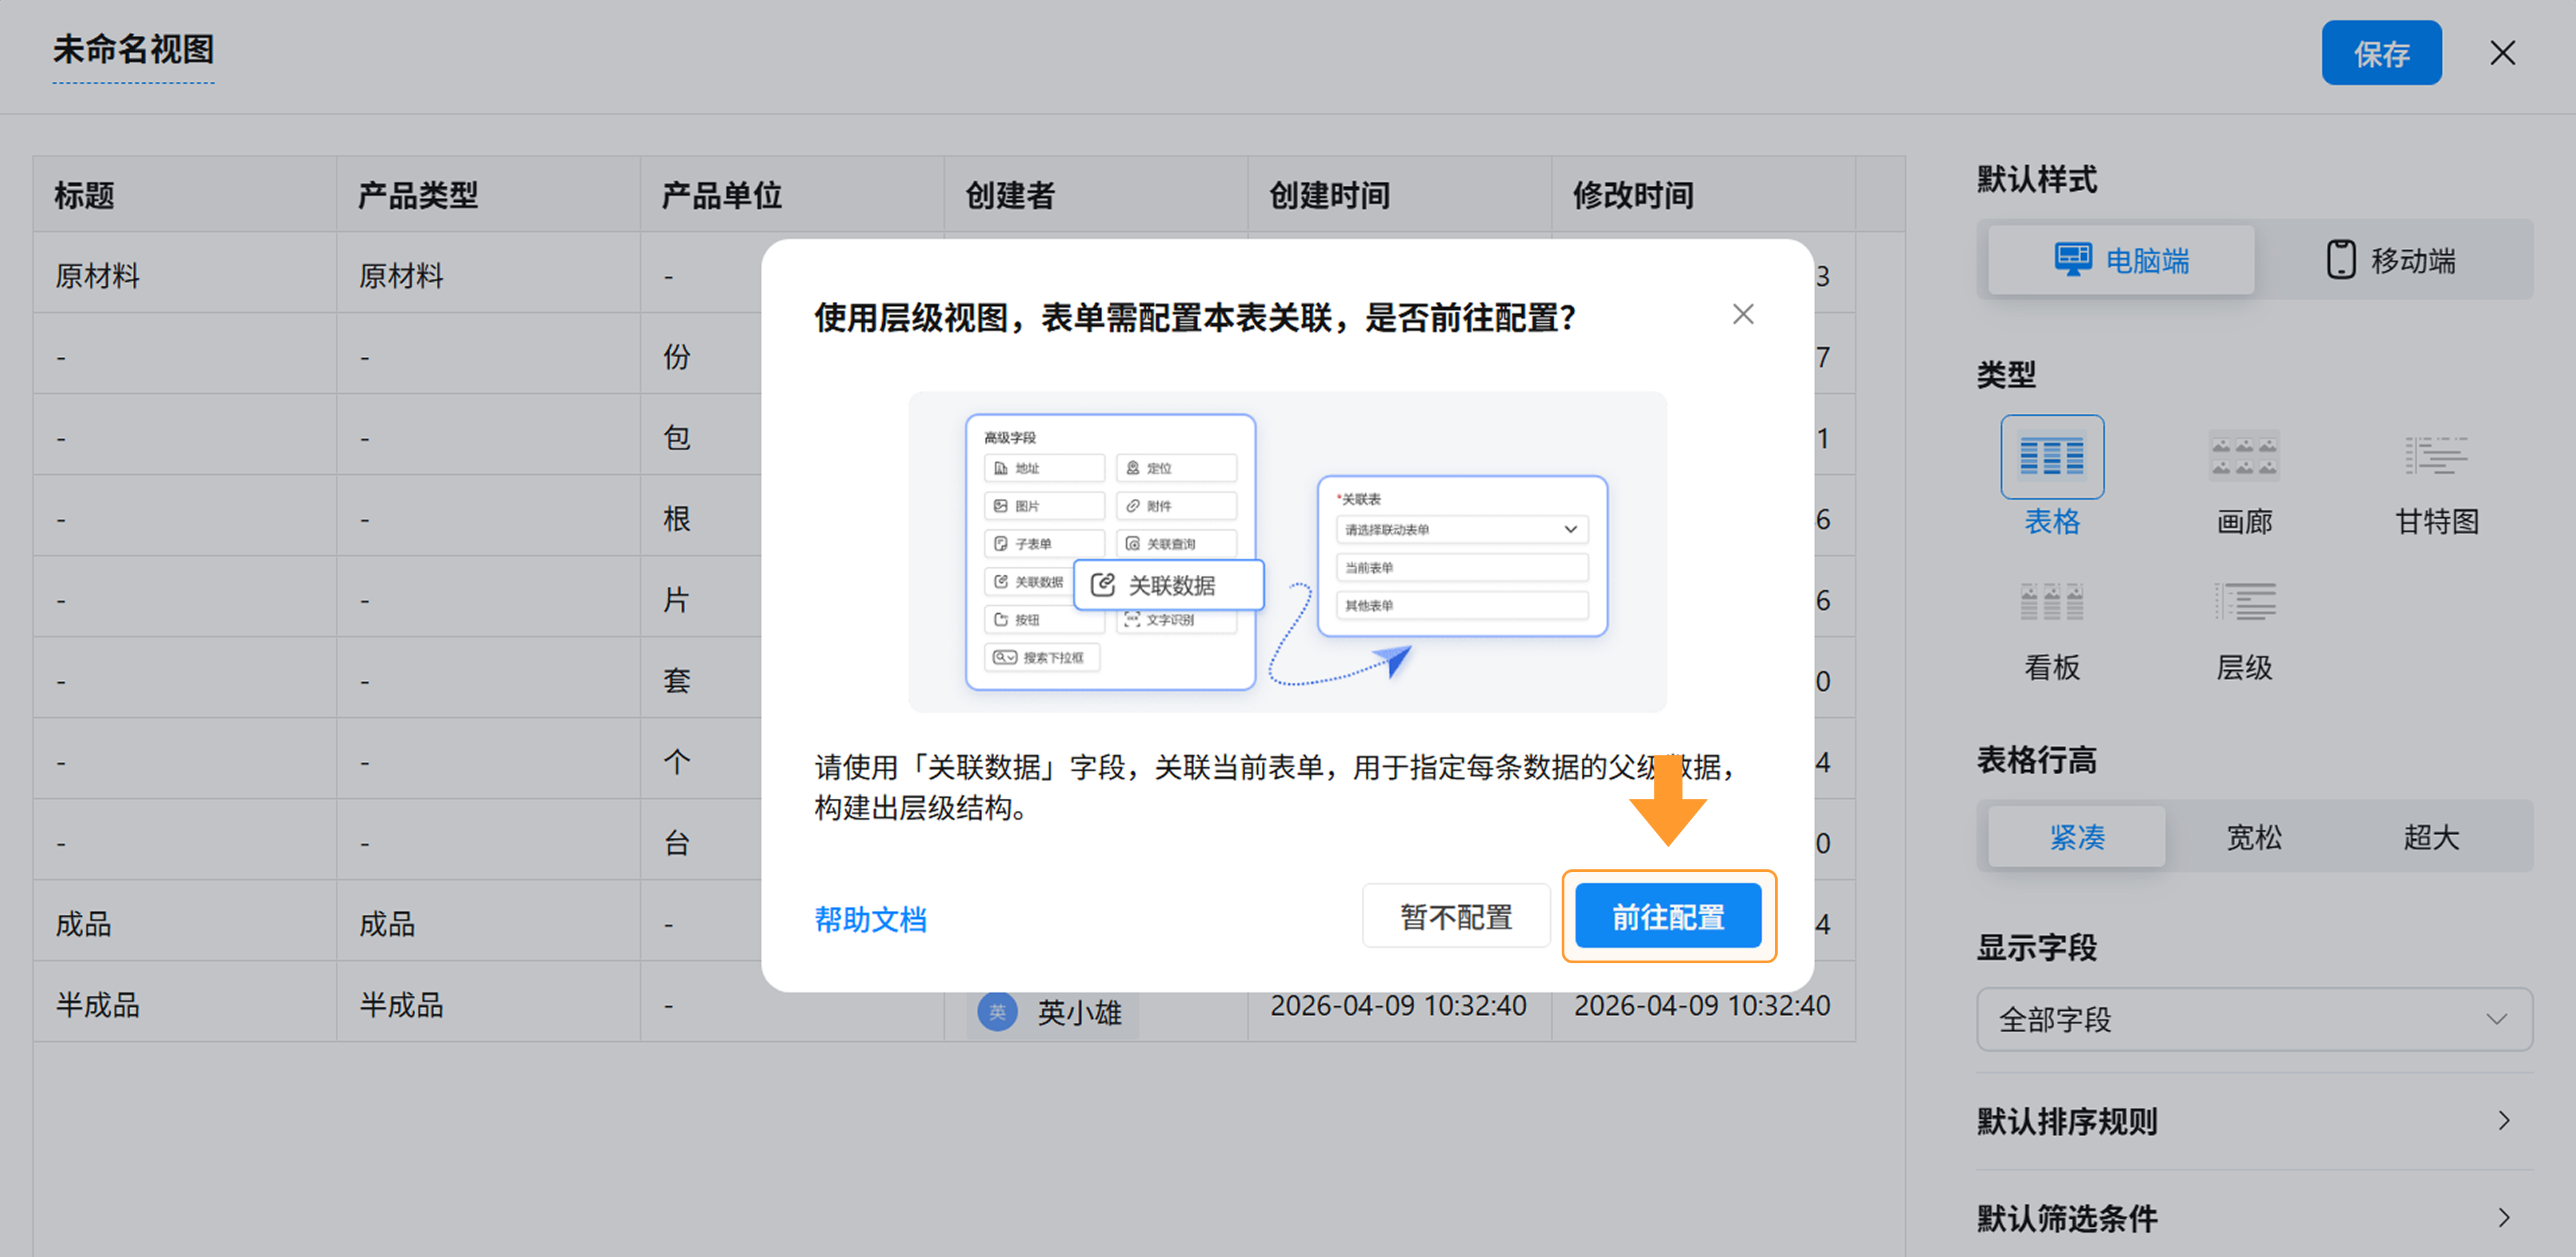Edit the 未命名视图 view name field
The width and height of the screenshot is (2576, 1257).
133,50
